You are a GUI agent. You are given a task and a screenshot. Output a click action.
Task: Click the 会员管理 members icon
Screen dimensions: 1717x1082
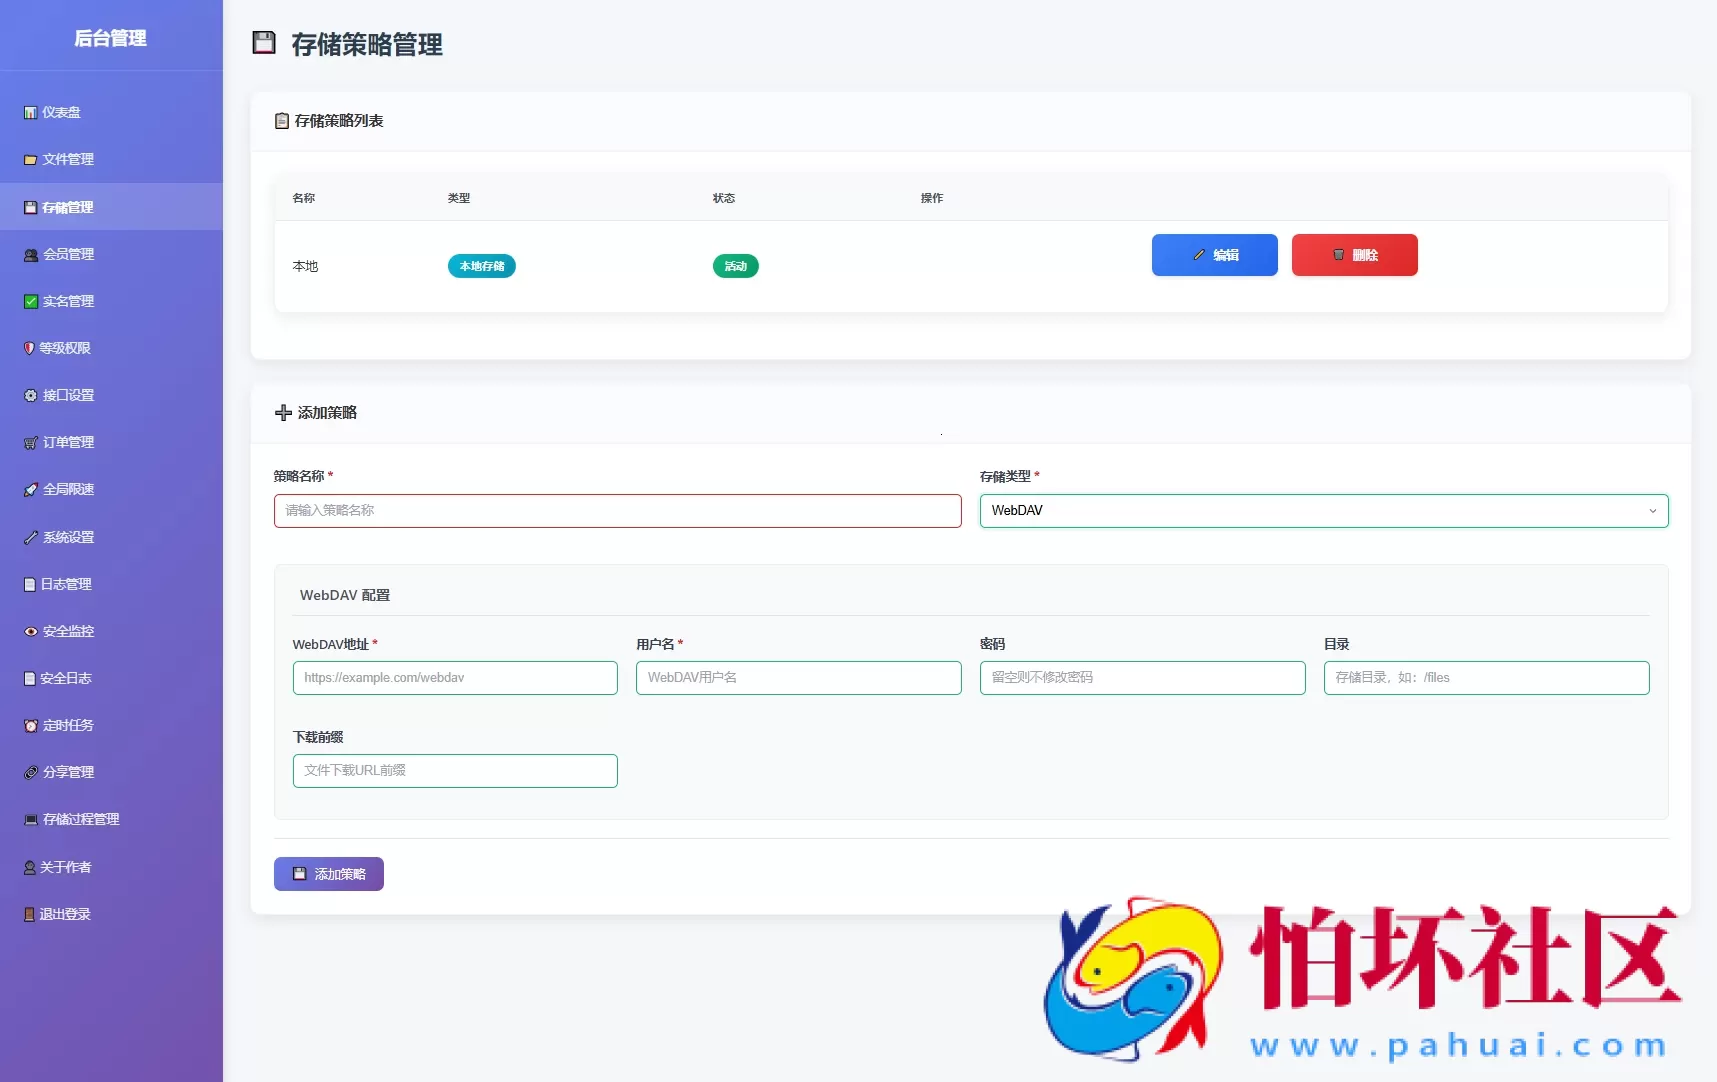30,254
